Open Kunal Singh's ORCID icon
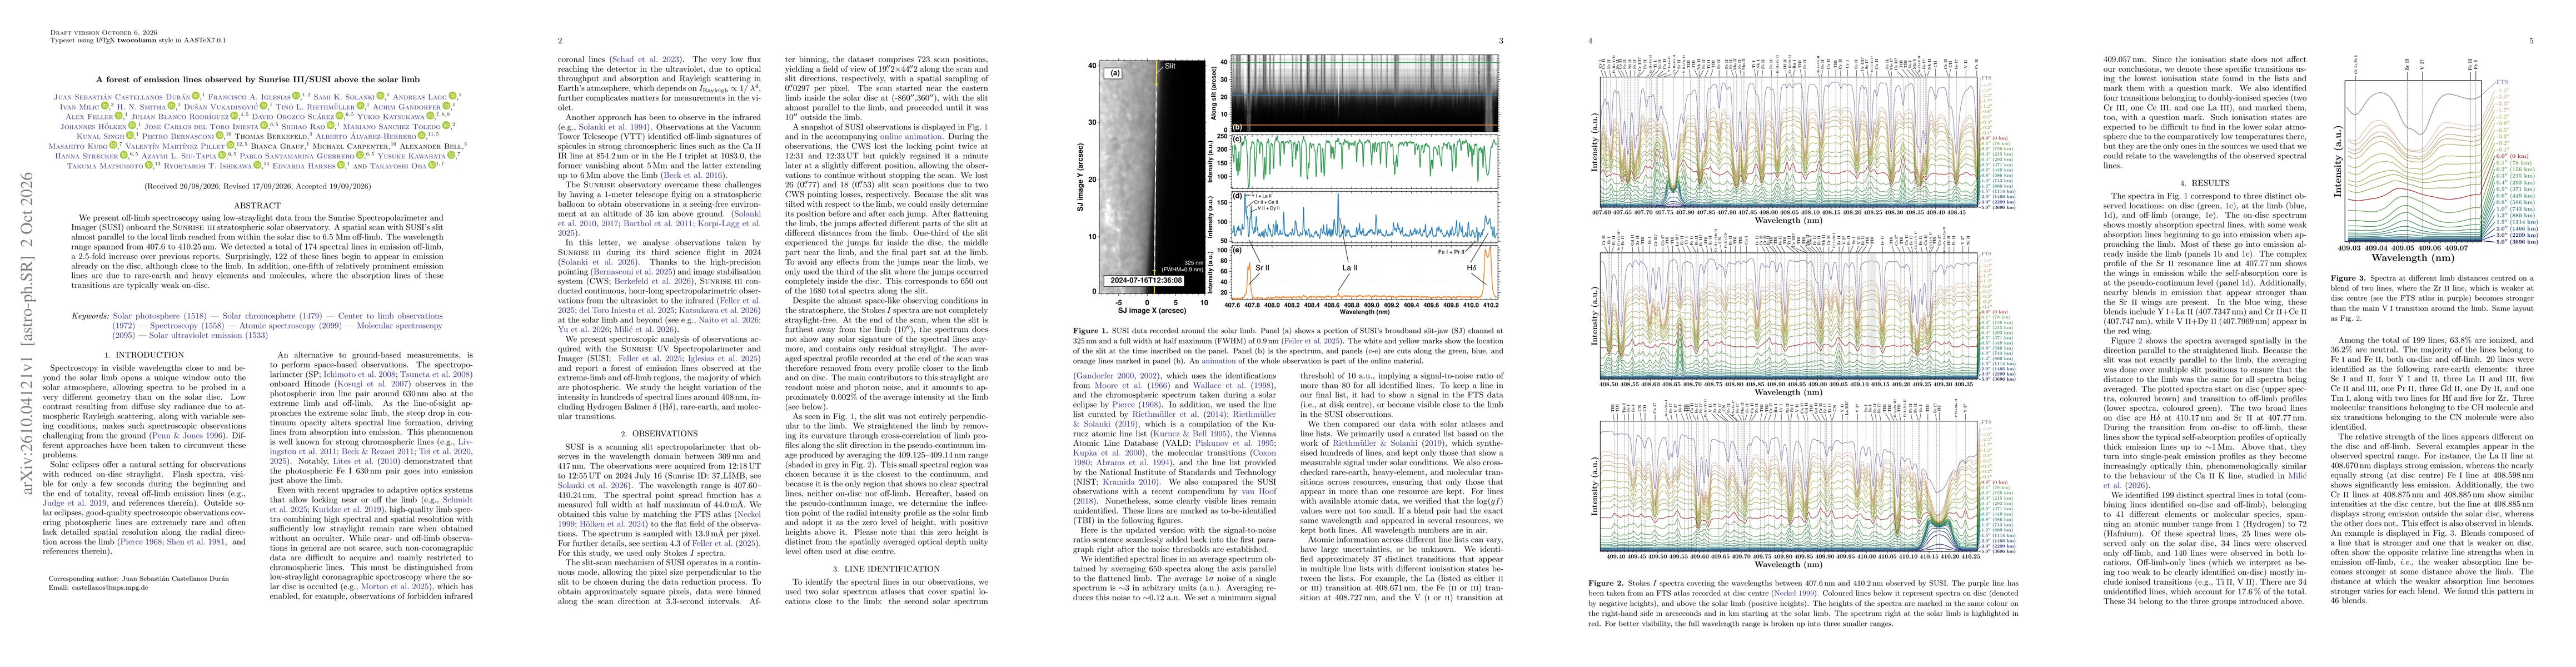This screenshot has height=667, width=2576. pyautogui.click(x=130, y=136)
